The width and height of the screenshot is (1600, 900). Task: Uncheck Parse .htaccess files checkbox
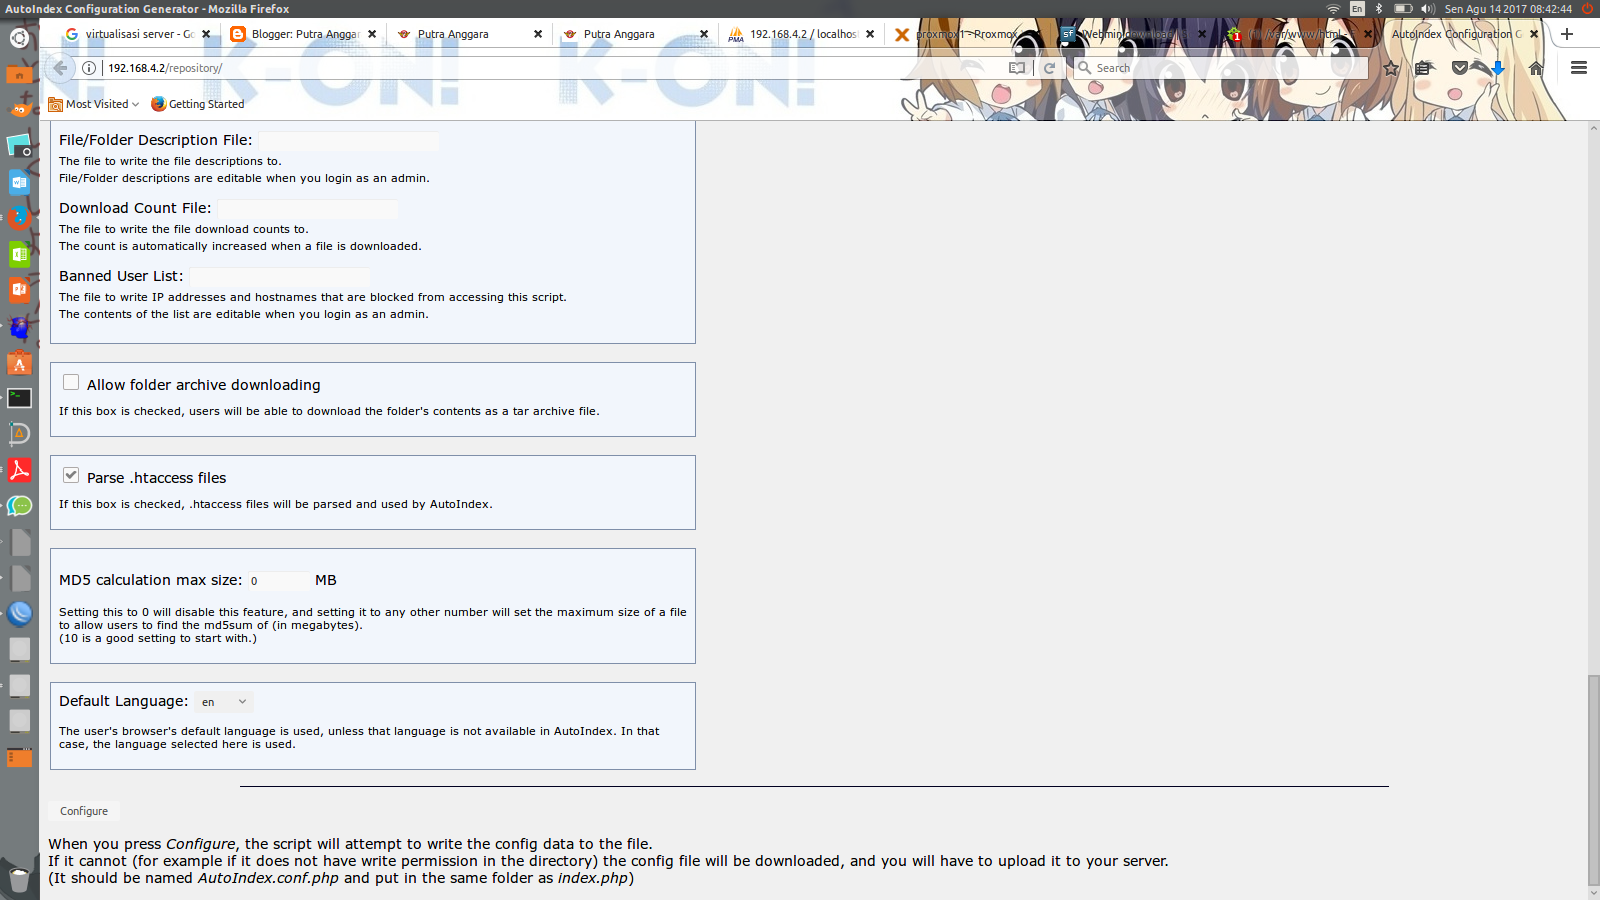point(71,475)
